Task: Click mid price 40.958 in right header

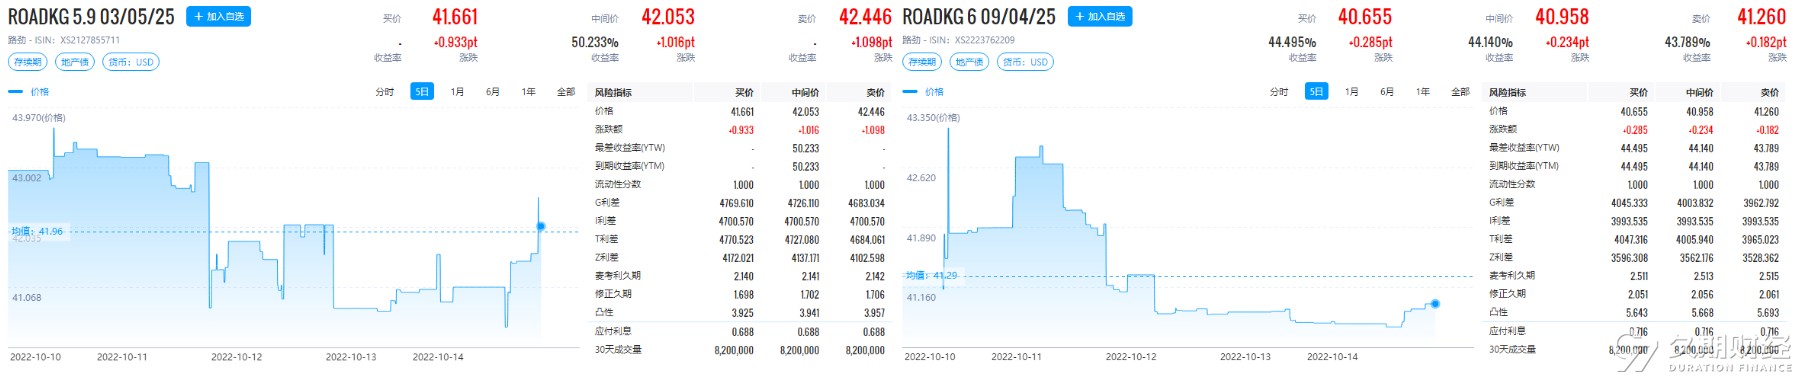Action: [1562, 17]
